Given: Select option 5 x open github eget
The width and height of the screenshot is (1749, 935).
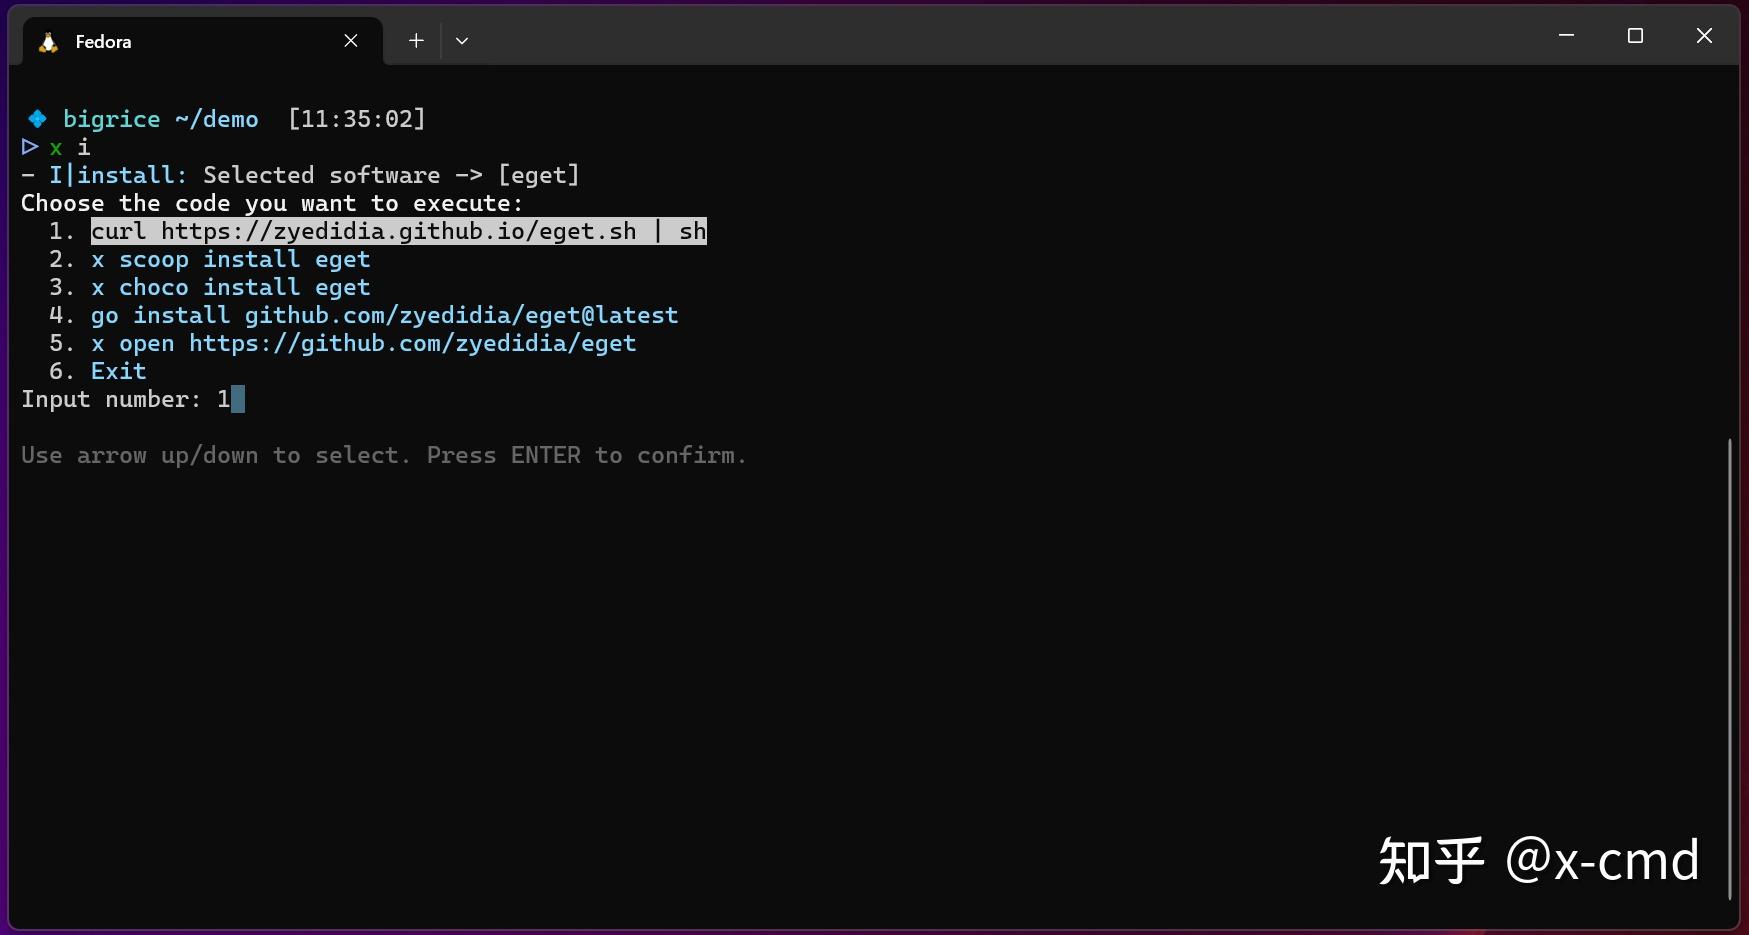Looking at the screenshot, I should coord(363,344).
